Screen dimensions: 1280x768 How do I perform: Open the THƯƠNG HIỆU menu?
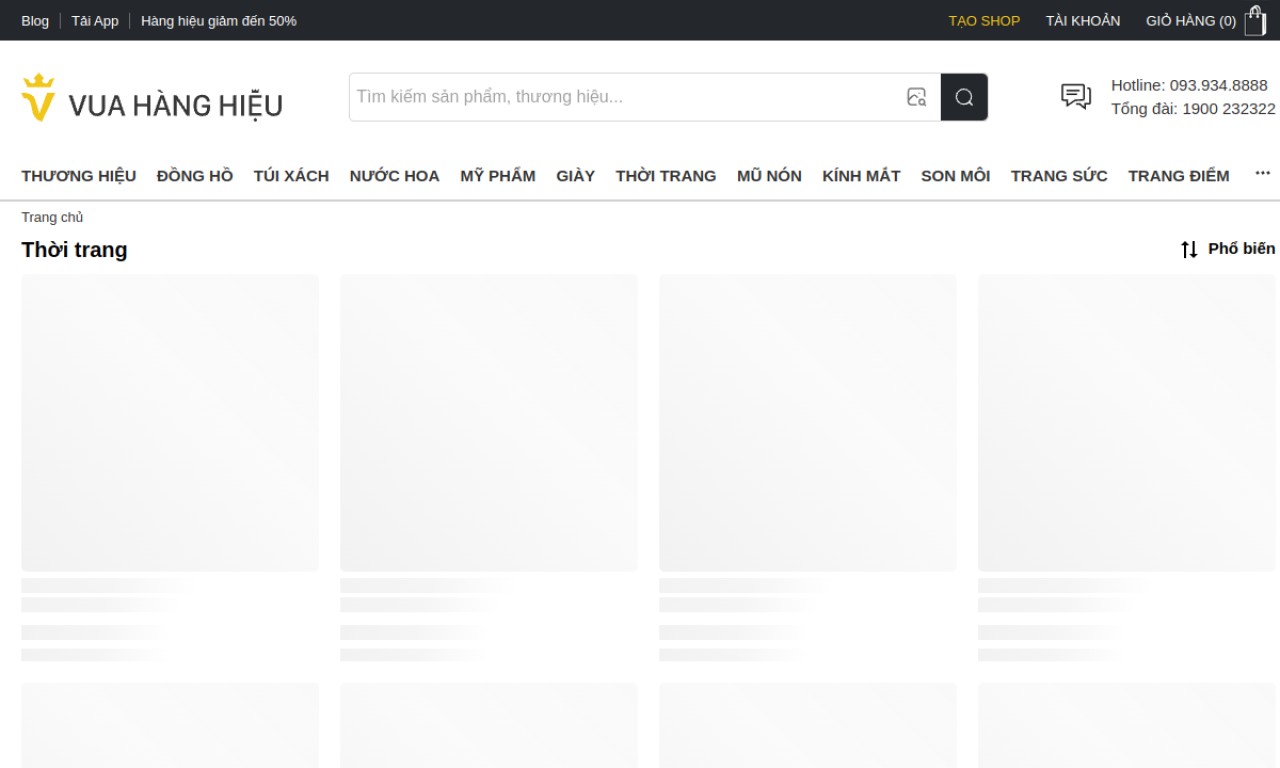point(79,176)
